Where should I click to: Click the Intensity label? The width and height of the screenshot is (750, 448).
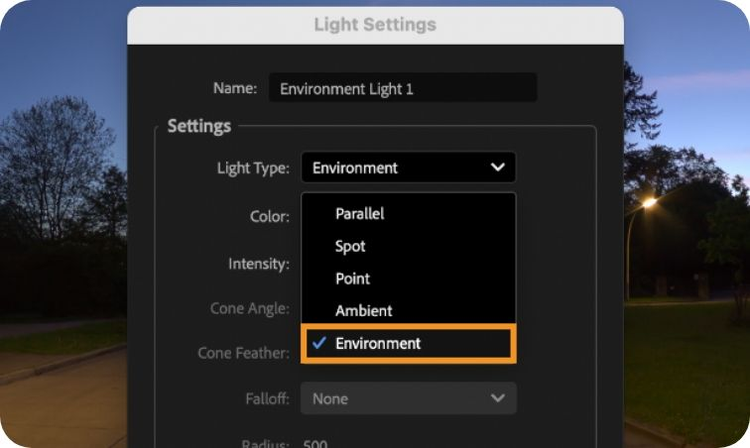point(259,264)
